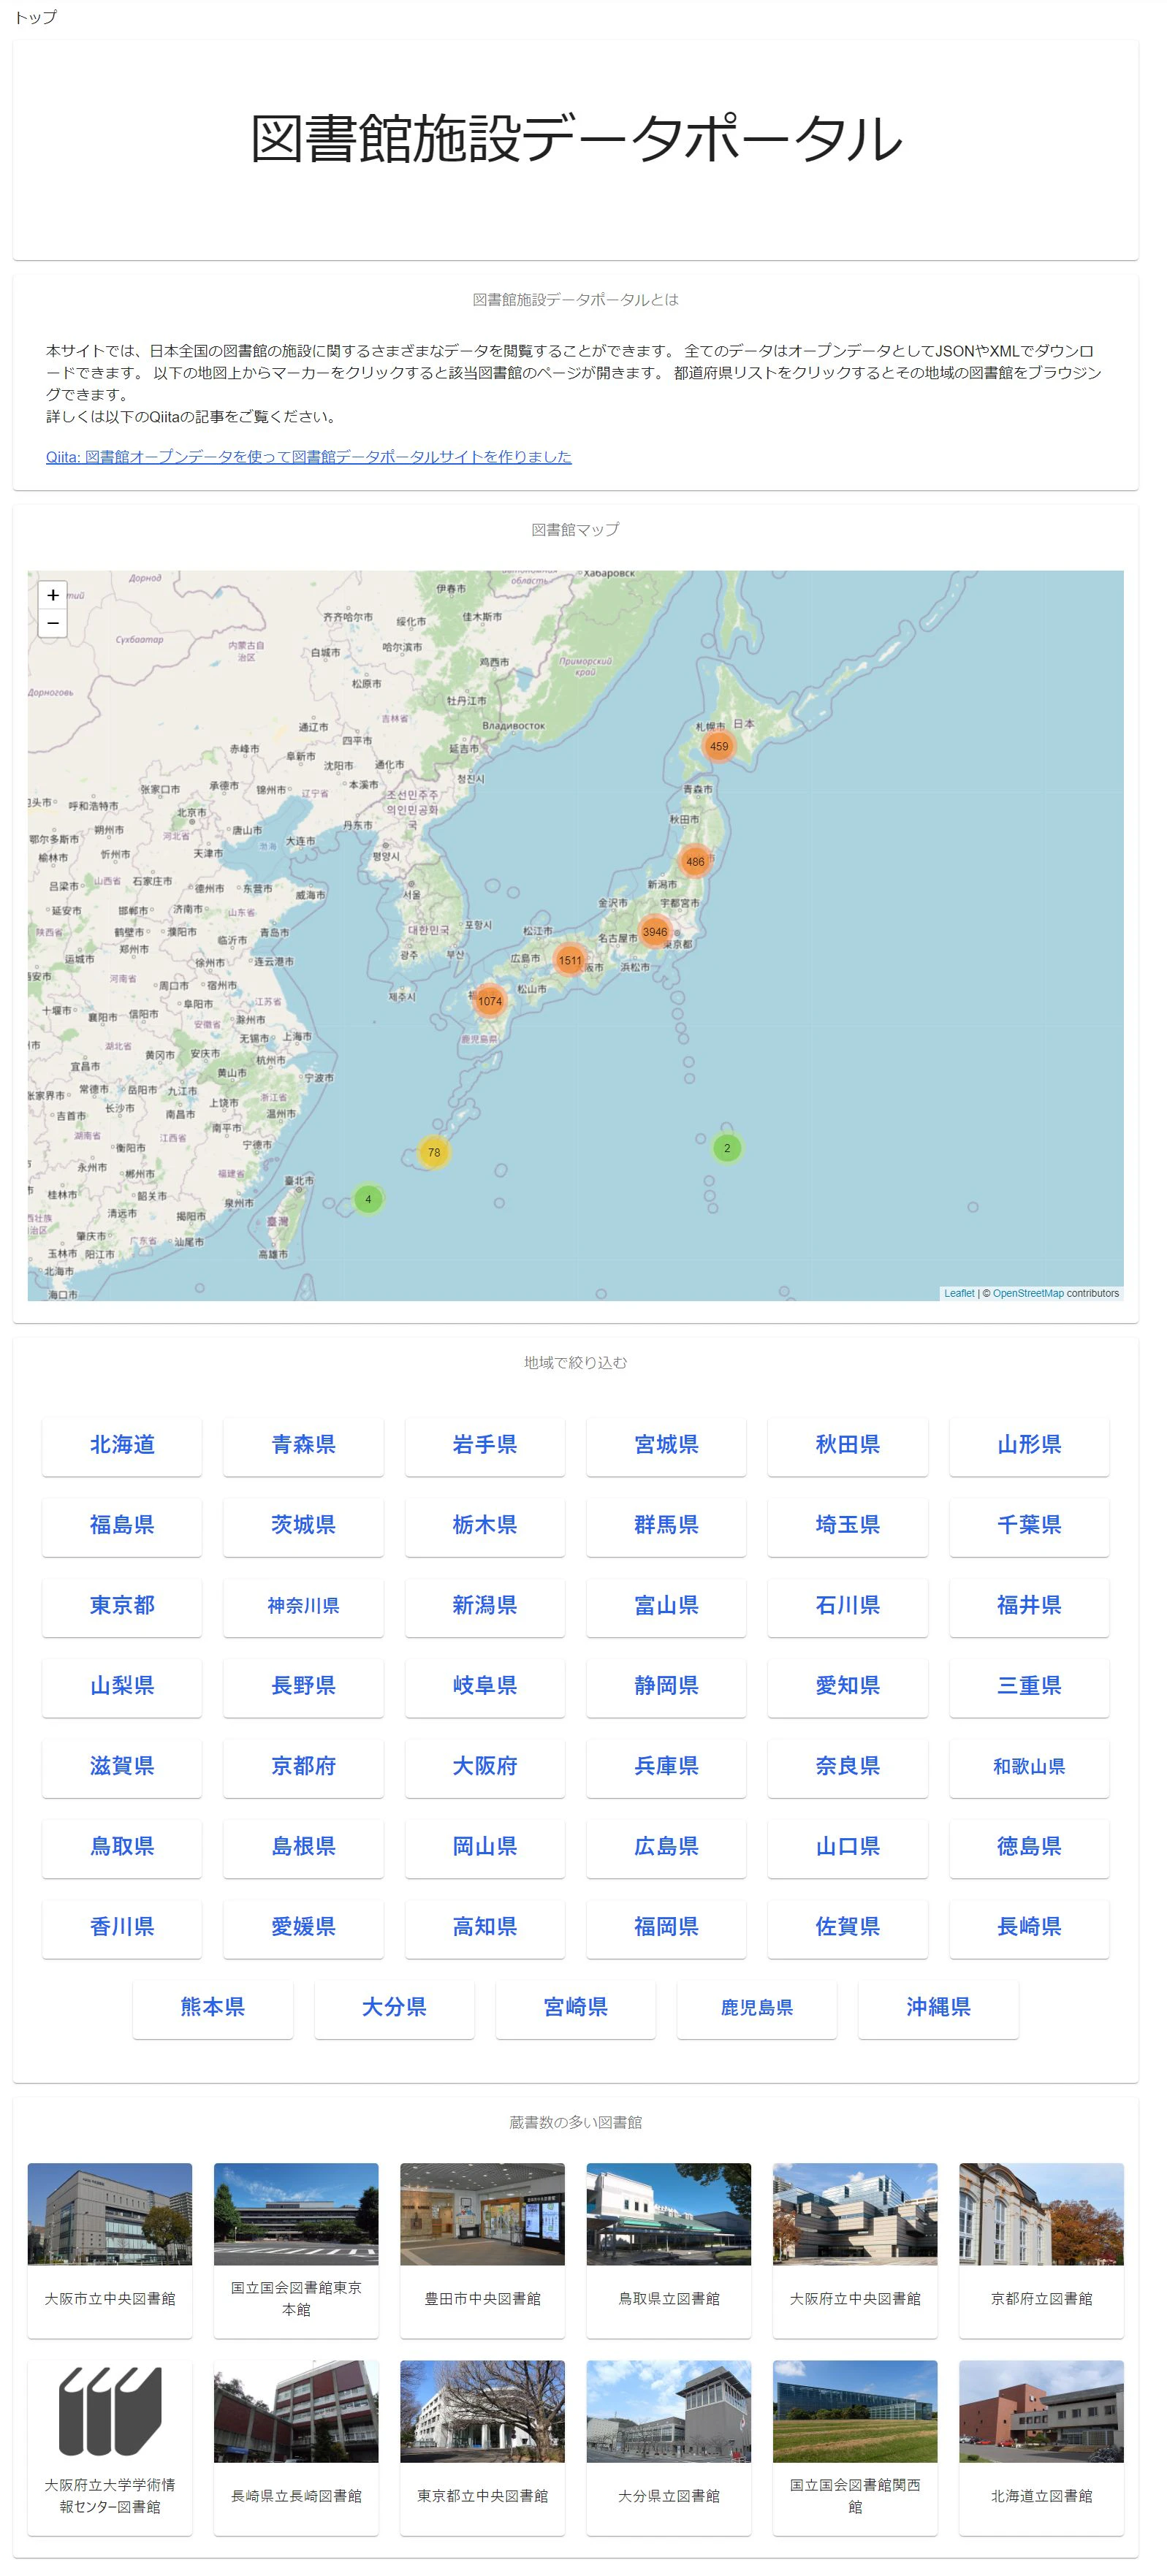Choose 大阪府 prefecture button
The width and height of the screenshot is (1167, 2576).
(x=485, y=1767)
